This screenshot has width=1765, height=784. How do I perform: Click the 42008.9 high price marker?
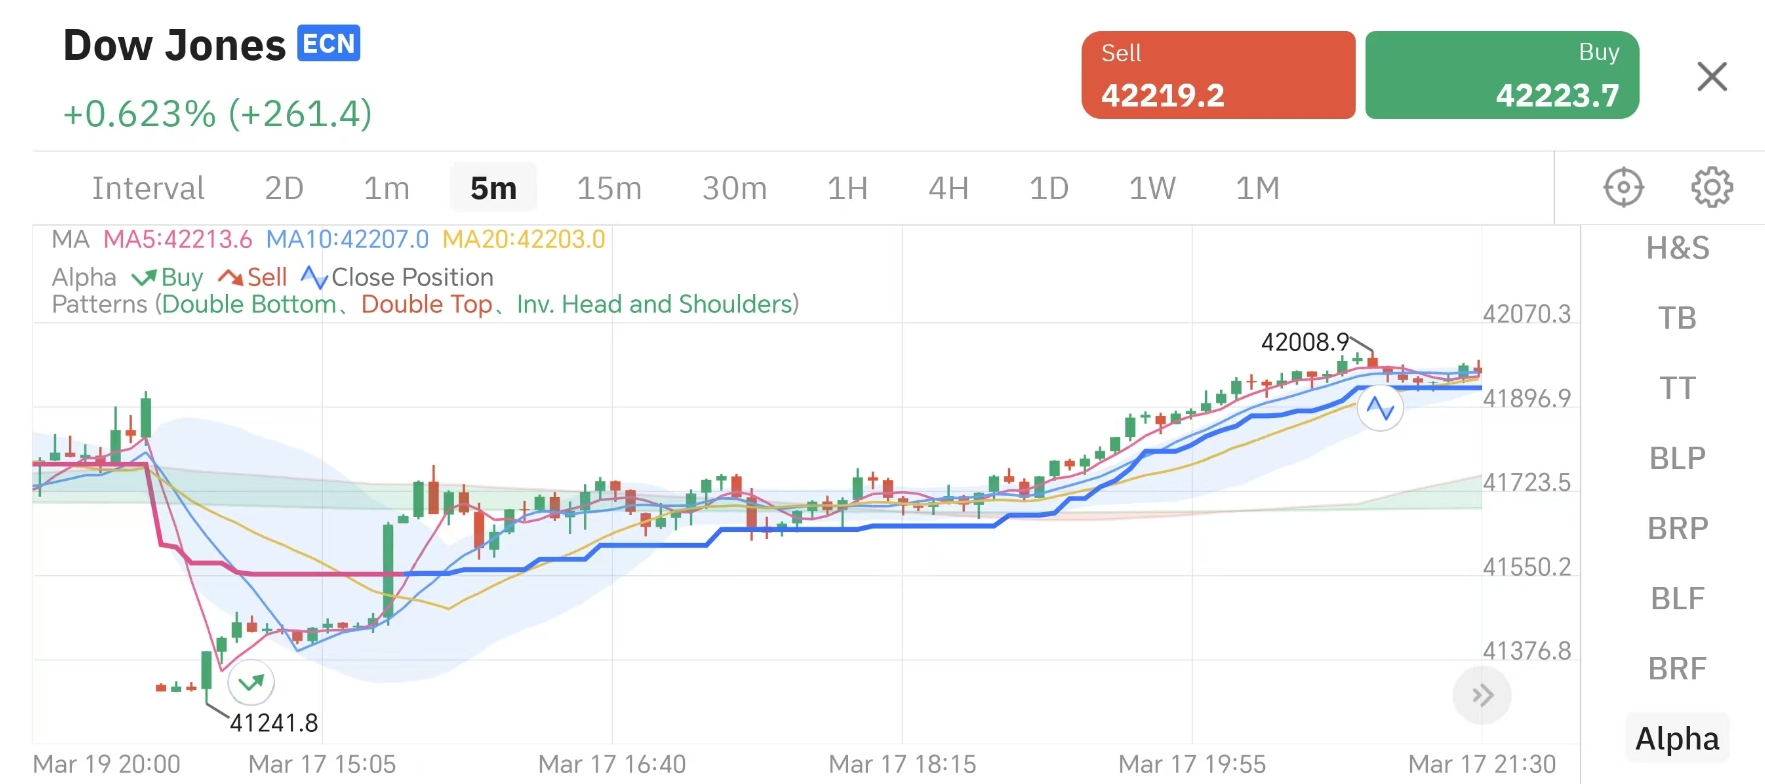(1305, 342)
